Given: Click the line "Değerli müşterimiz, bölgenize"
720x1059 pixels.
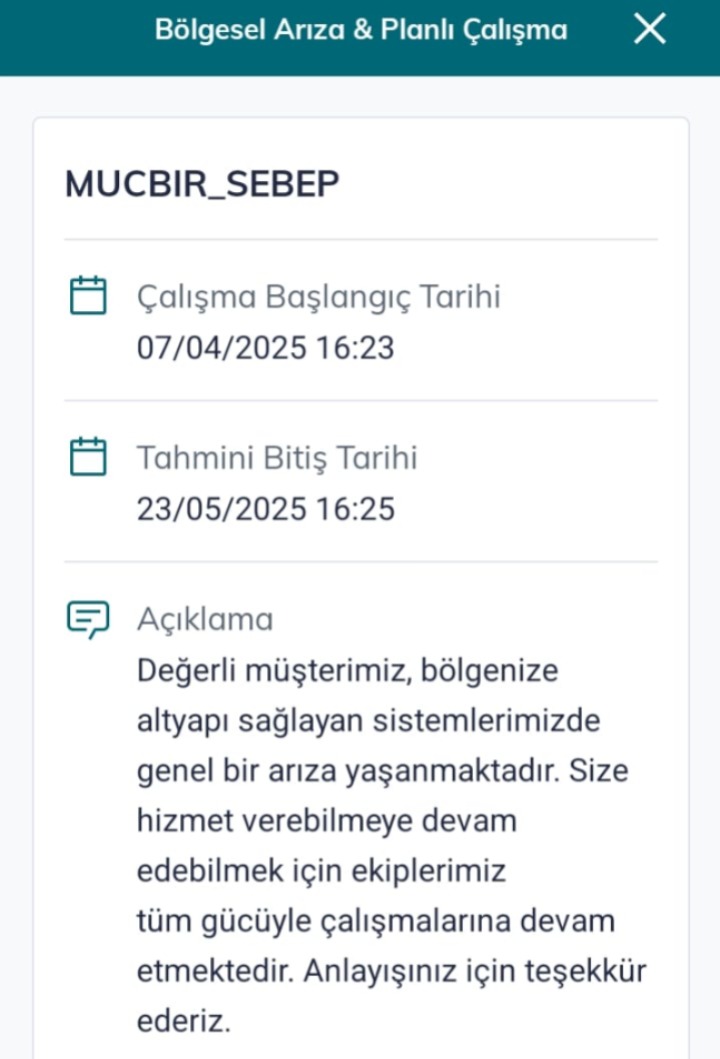Looking at the screenshot, I should click(x=347, y=671).
